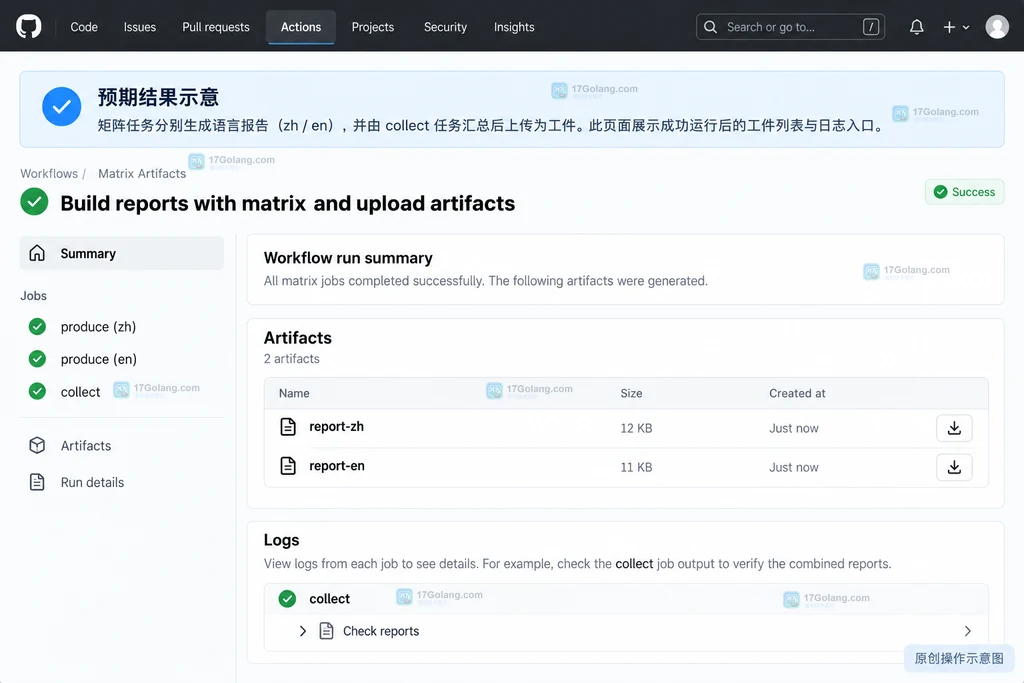Viewport: 1024px width, 683px height.
Task: Click the Check reports document icon
Action: tap(327, 631)
